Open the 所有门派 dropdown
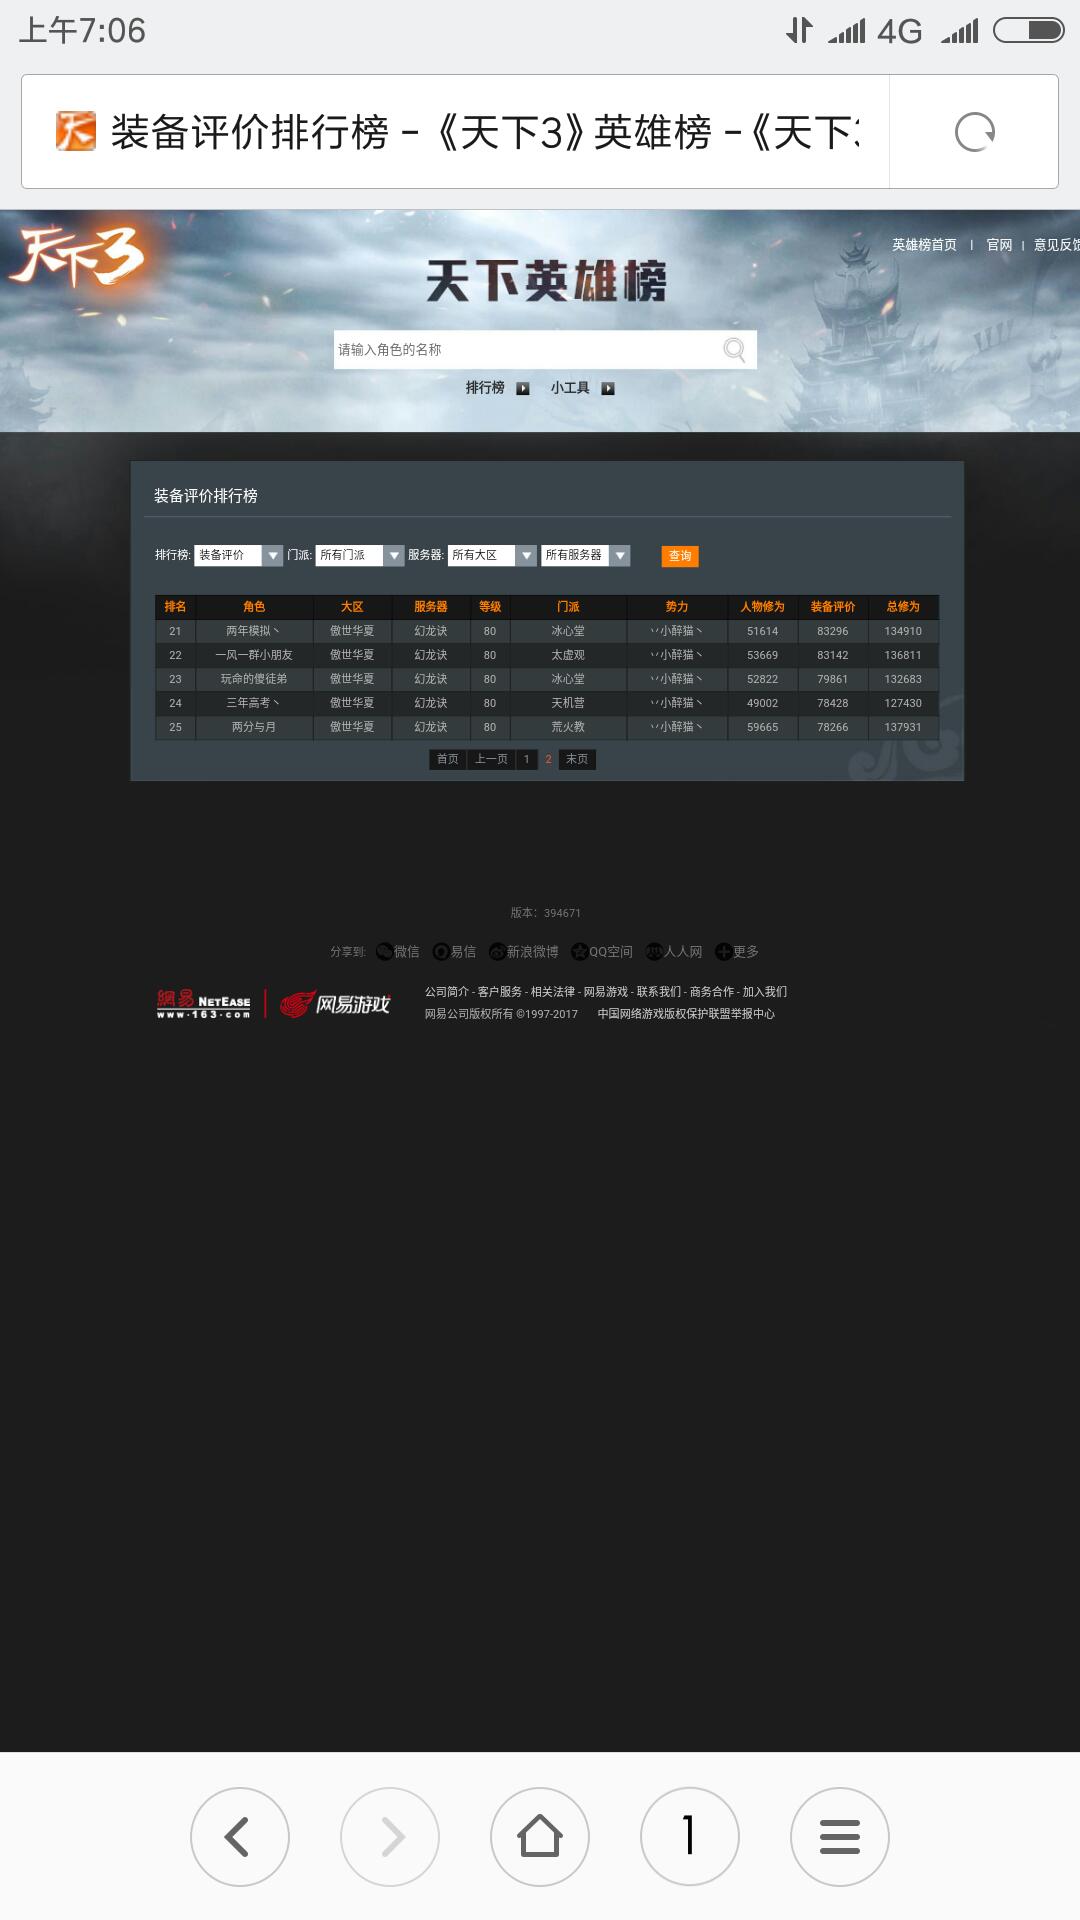This screenshot has width=1080, height=1920. point(360,555)
